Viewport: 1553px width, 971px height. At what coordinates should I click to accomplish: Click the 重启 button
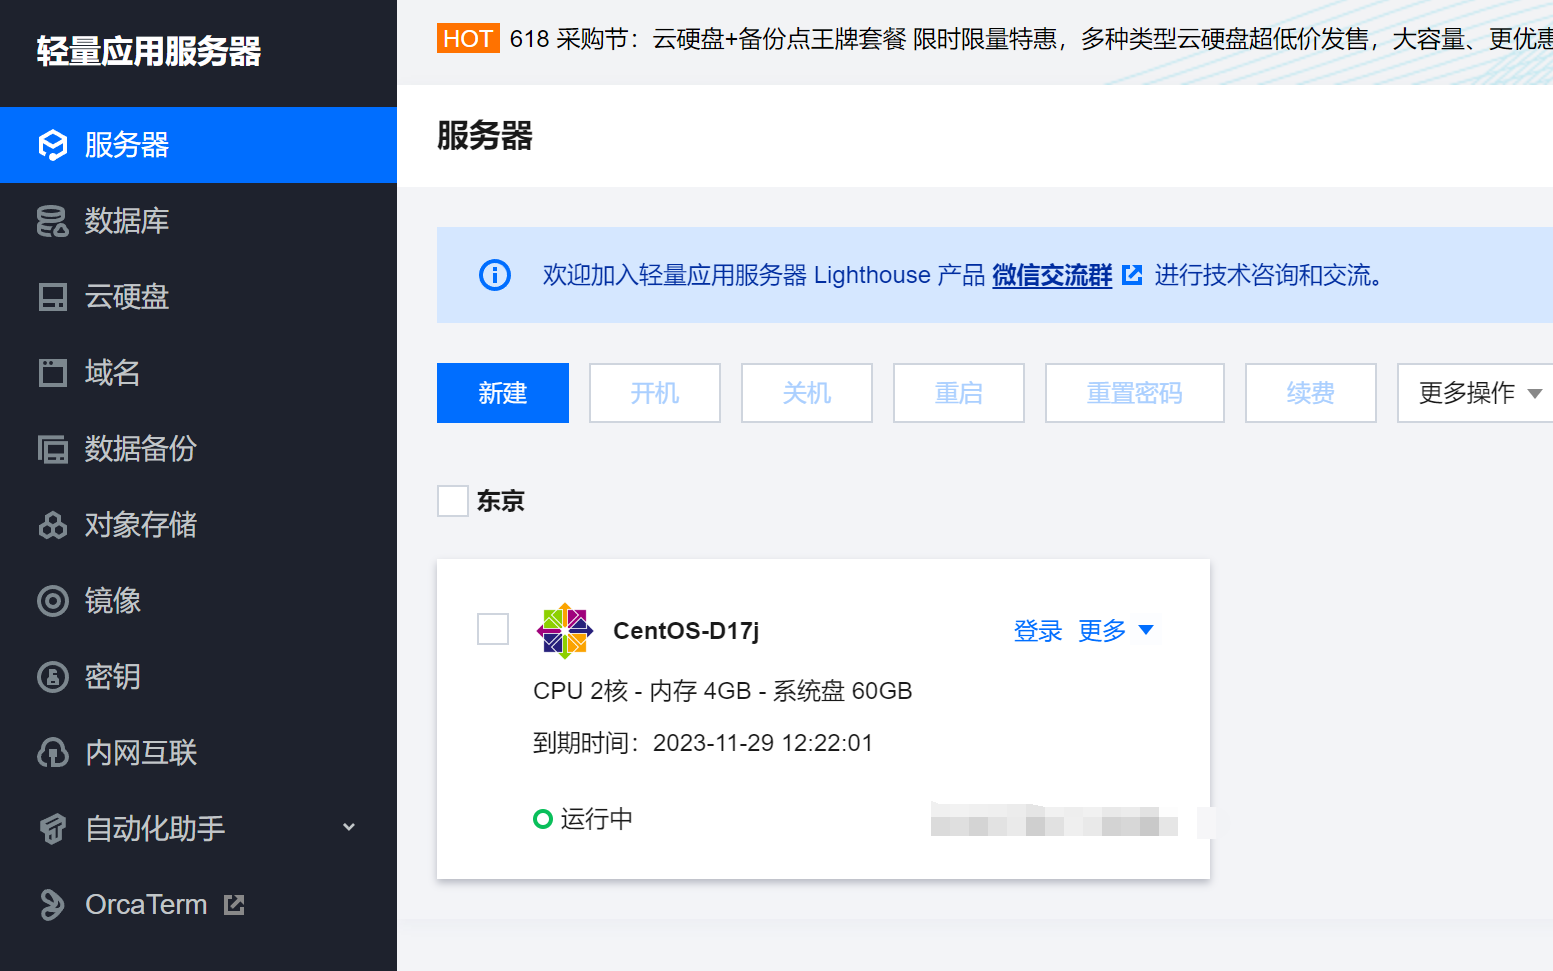point(959,393)
